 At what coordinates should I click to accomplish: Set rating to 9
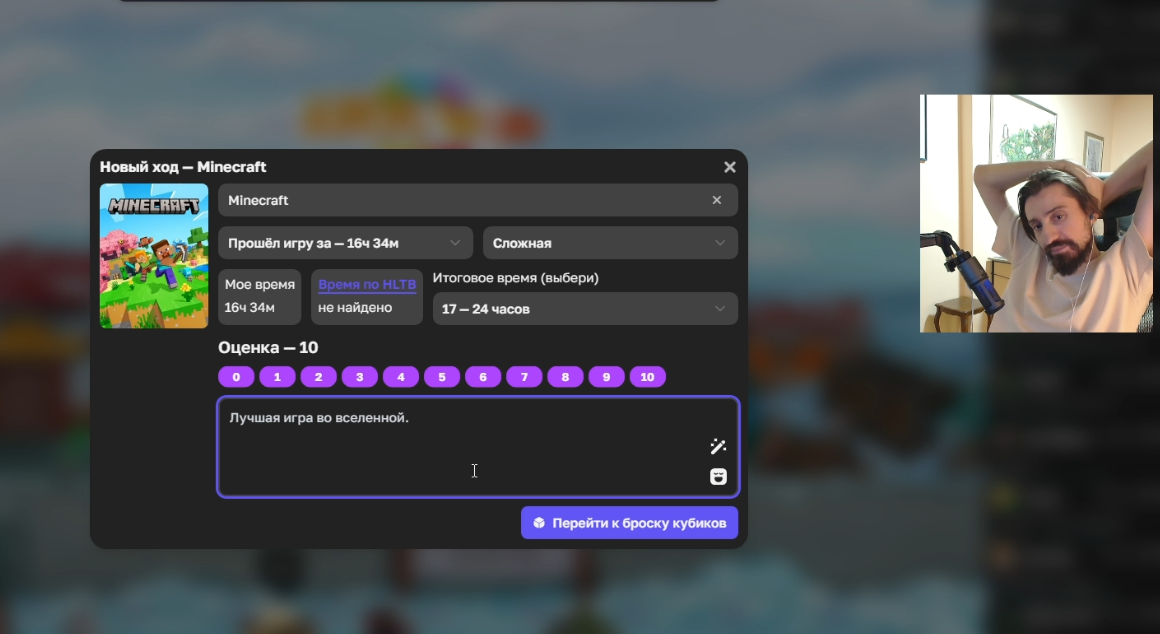pyautogui.click(x=606, y=377)
